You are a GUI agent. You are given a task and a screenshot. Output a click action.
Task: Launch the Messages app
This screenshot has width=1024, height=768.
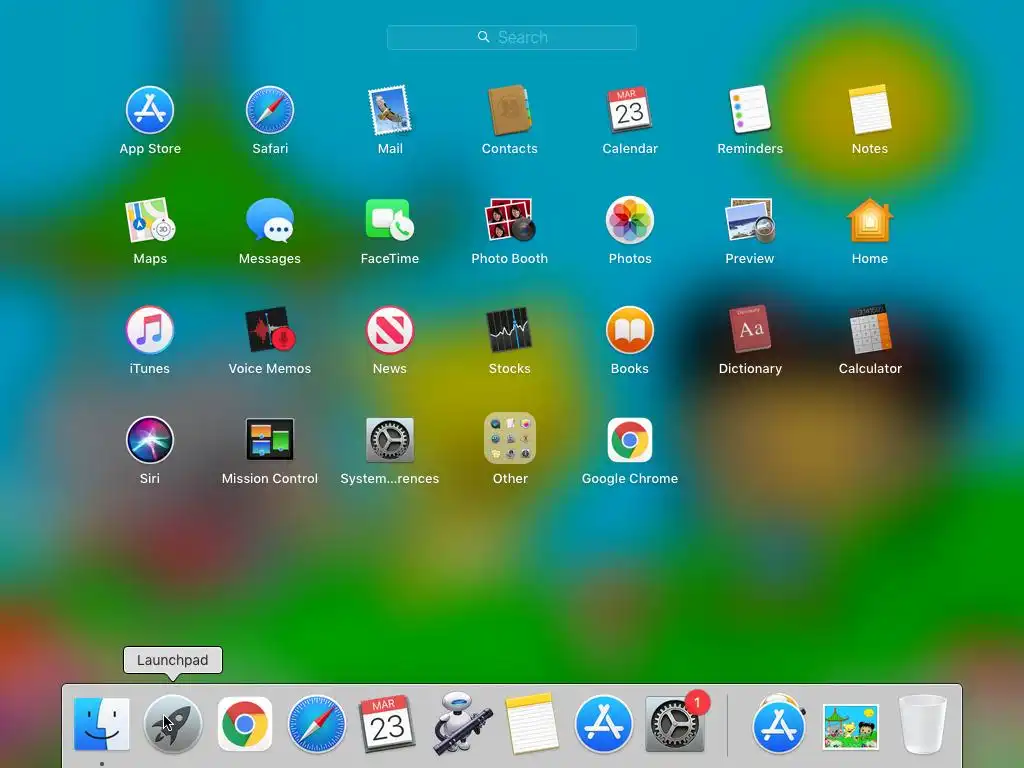tap(270, 221)
